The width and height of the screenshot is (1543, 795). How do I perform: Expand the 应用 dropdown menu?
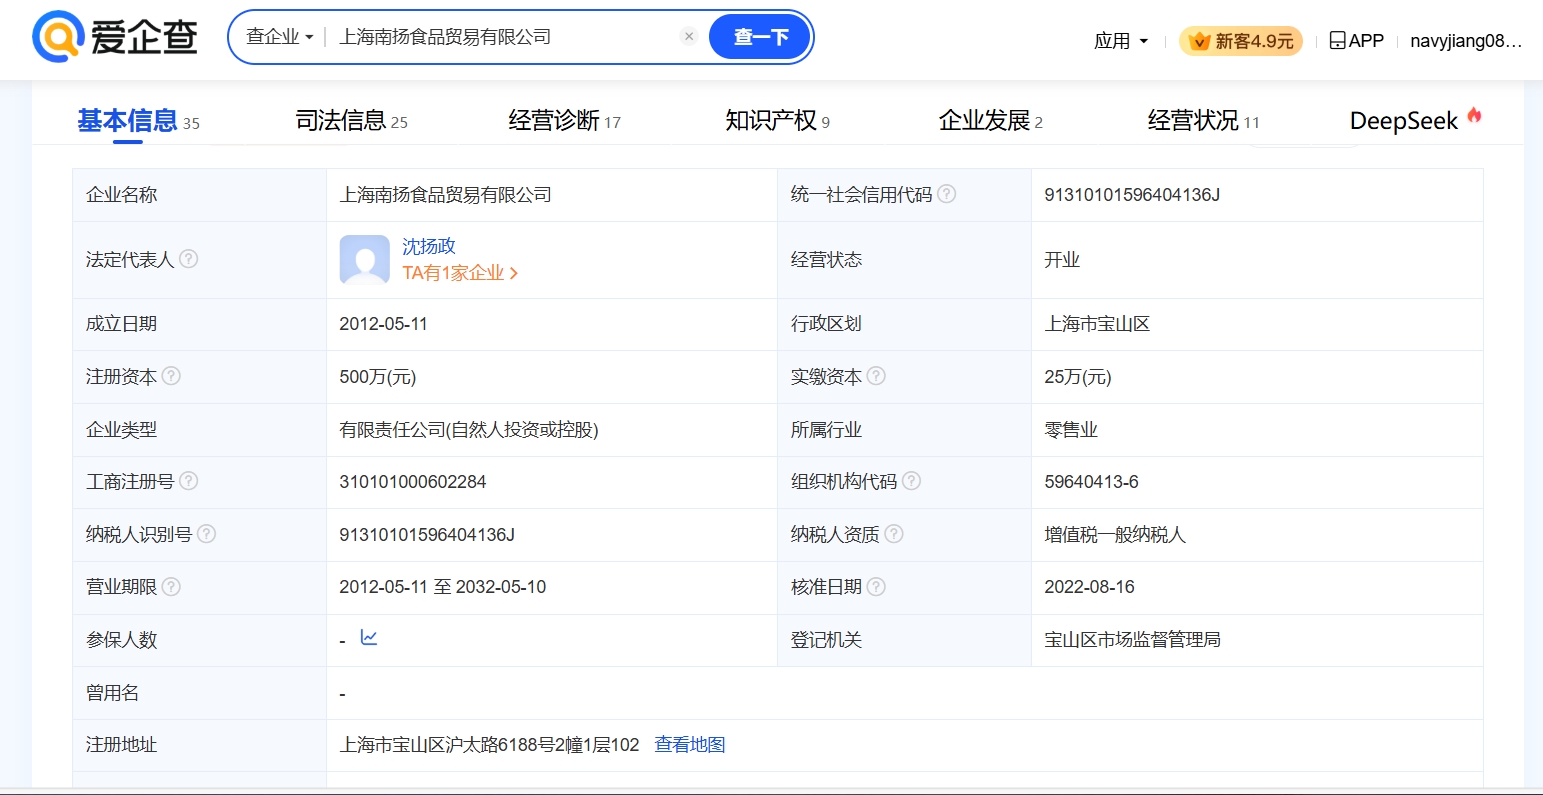click(1120, 41)
